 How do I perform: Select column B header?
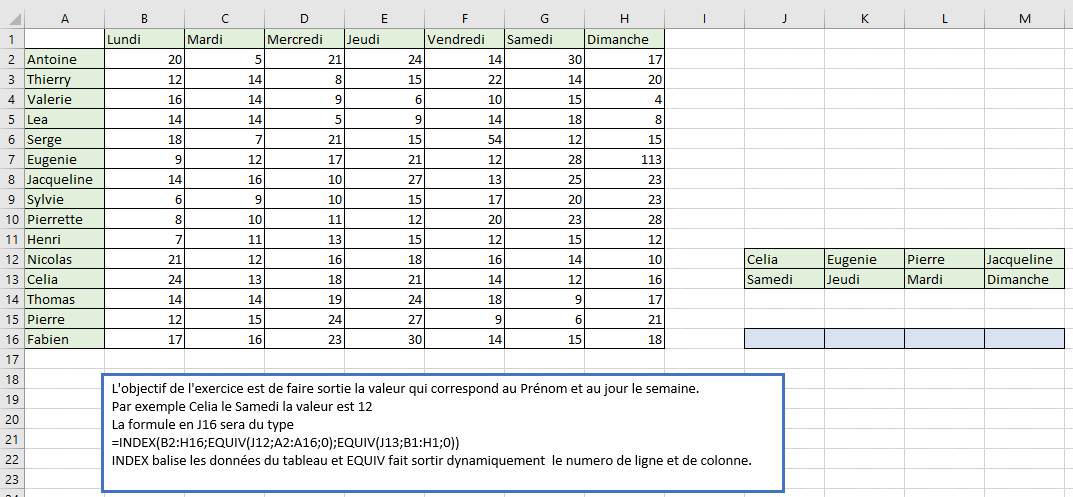(x=144, y=18)
